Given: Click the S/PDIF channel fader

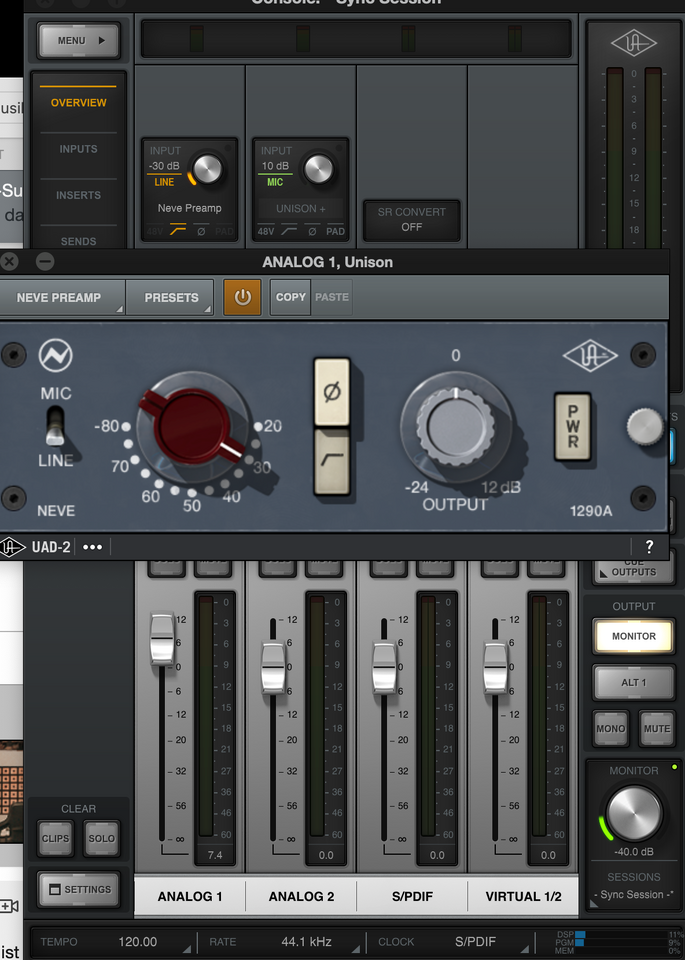Looking at the screenshot, I should pos(384,668).
